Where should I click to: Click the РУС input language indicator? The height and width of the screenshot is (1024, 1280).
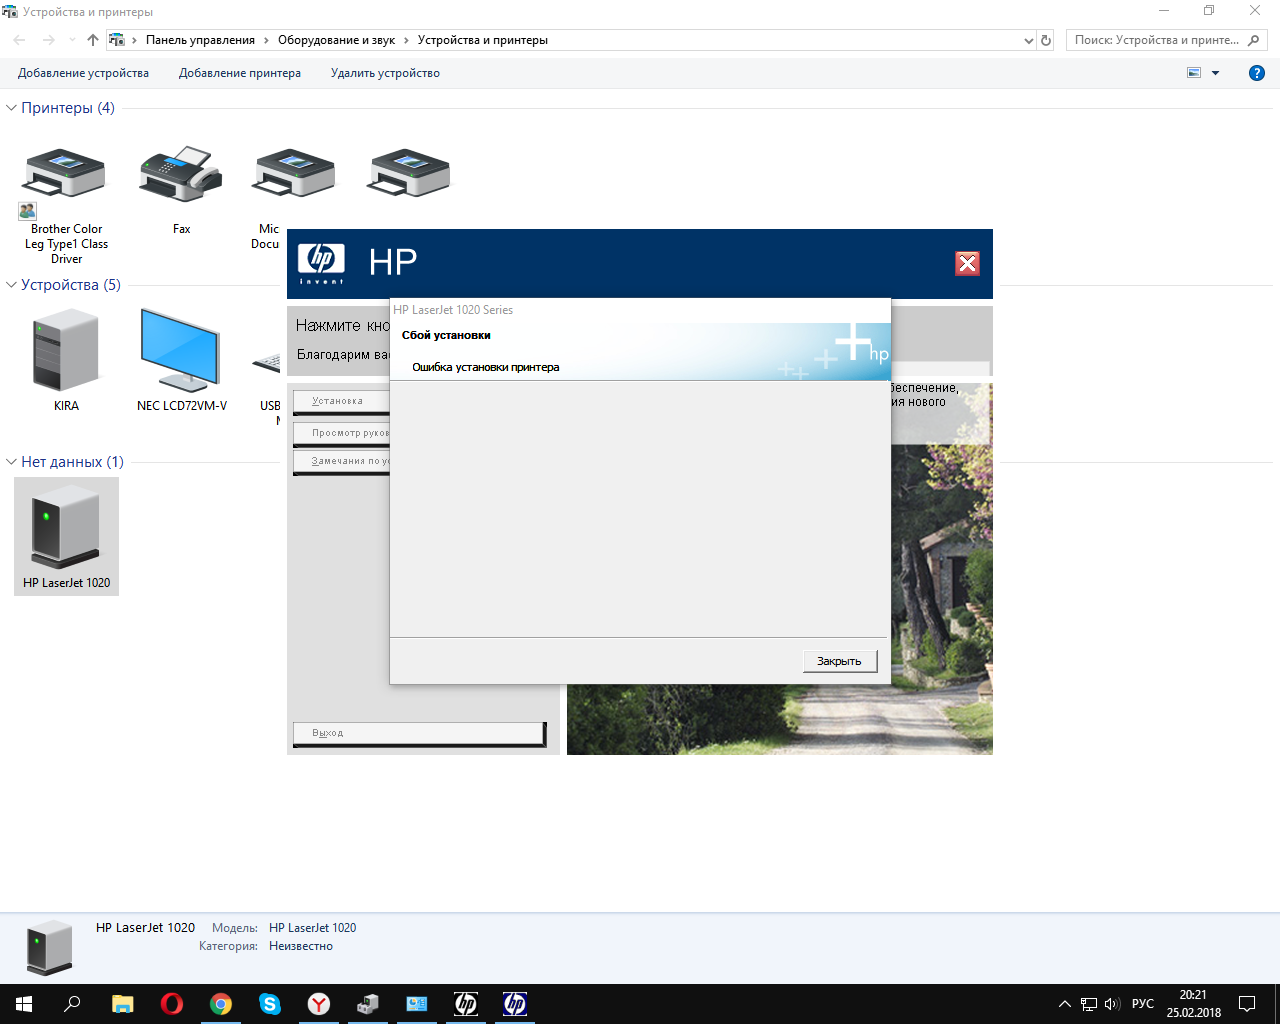click(1143, 1004)
